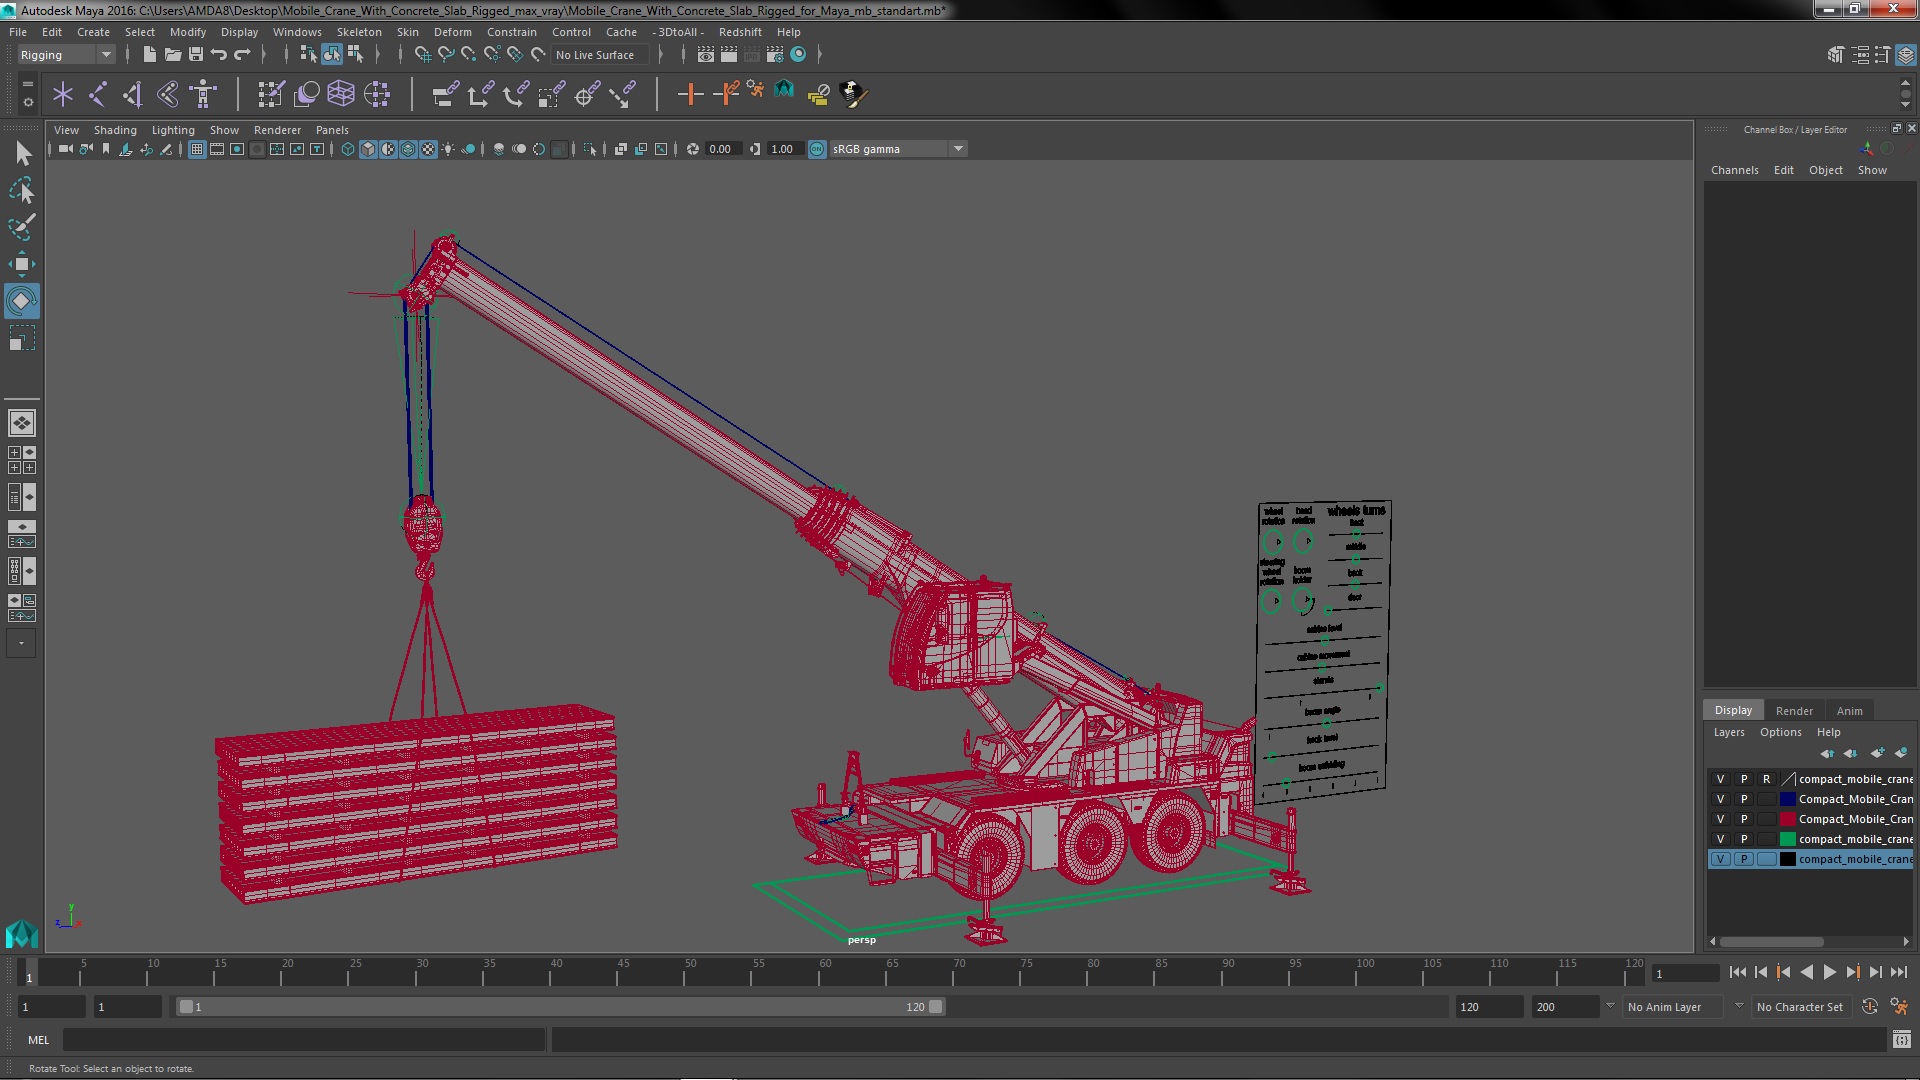Activate the Lasso select tool

click(21, 190)
